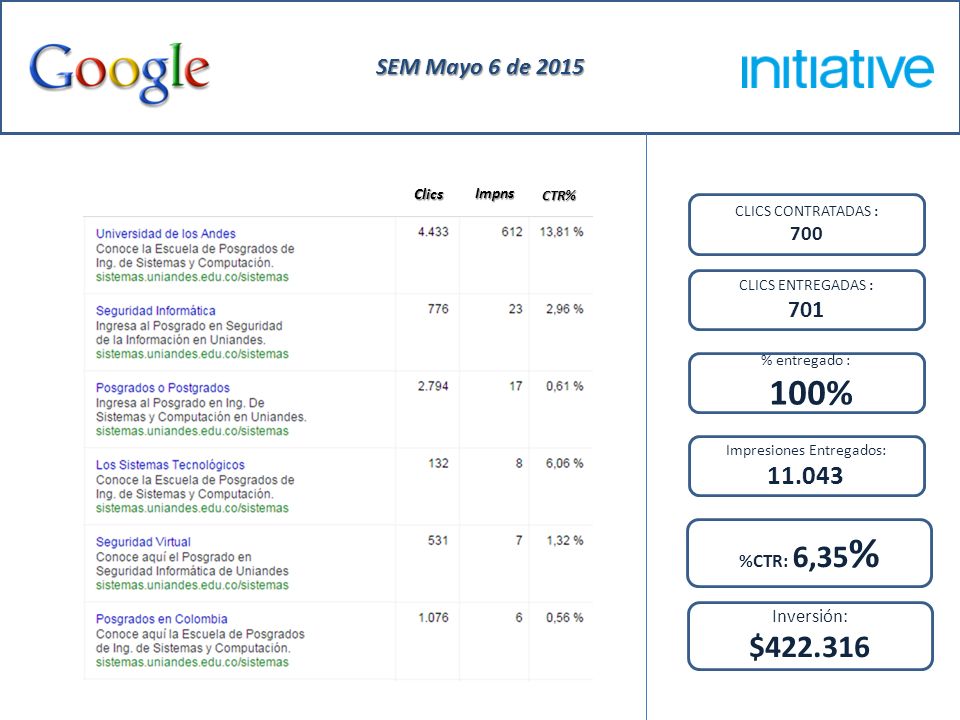
Task: Click the green URL under 'Seguridad Informática'
Action: tap(192, 354)
